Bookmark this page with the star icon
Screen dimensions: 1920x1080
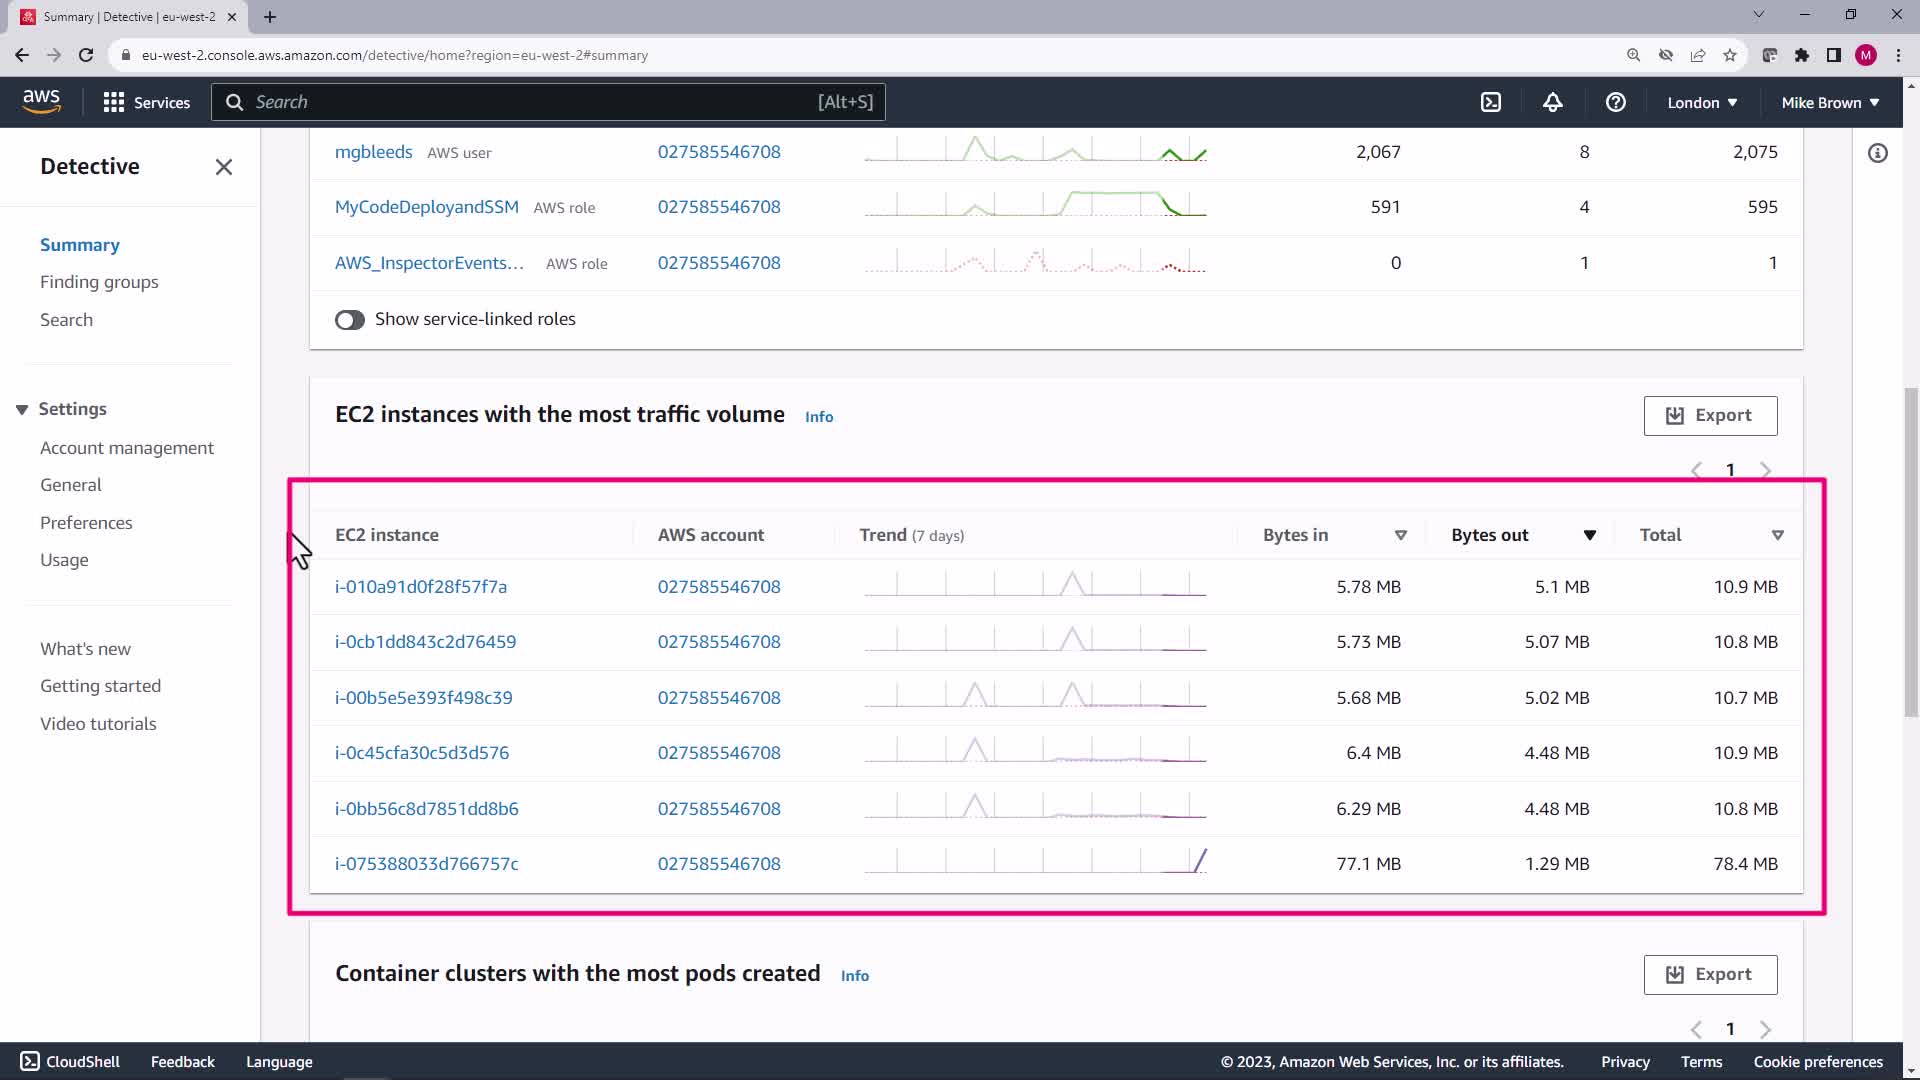coord(1729,55)
